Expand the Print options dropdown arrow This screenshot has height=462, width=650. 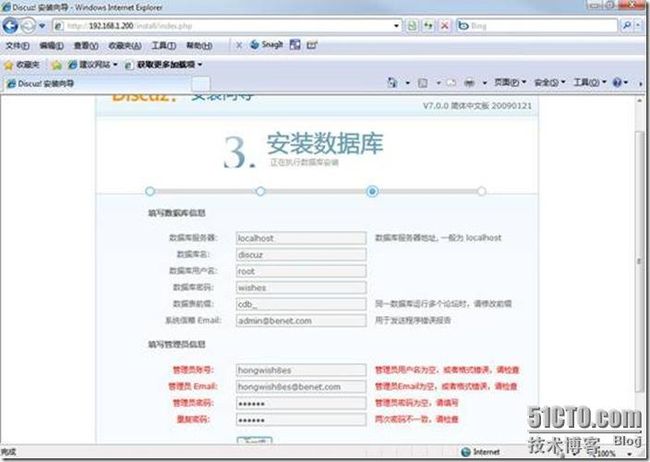484,83
